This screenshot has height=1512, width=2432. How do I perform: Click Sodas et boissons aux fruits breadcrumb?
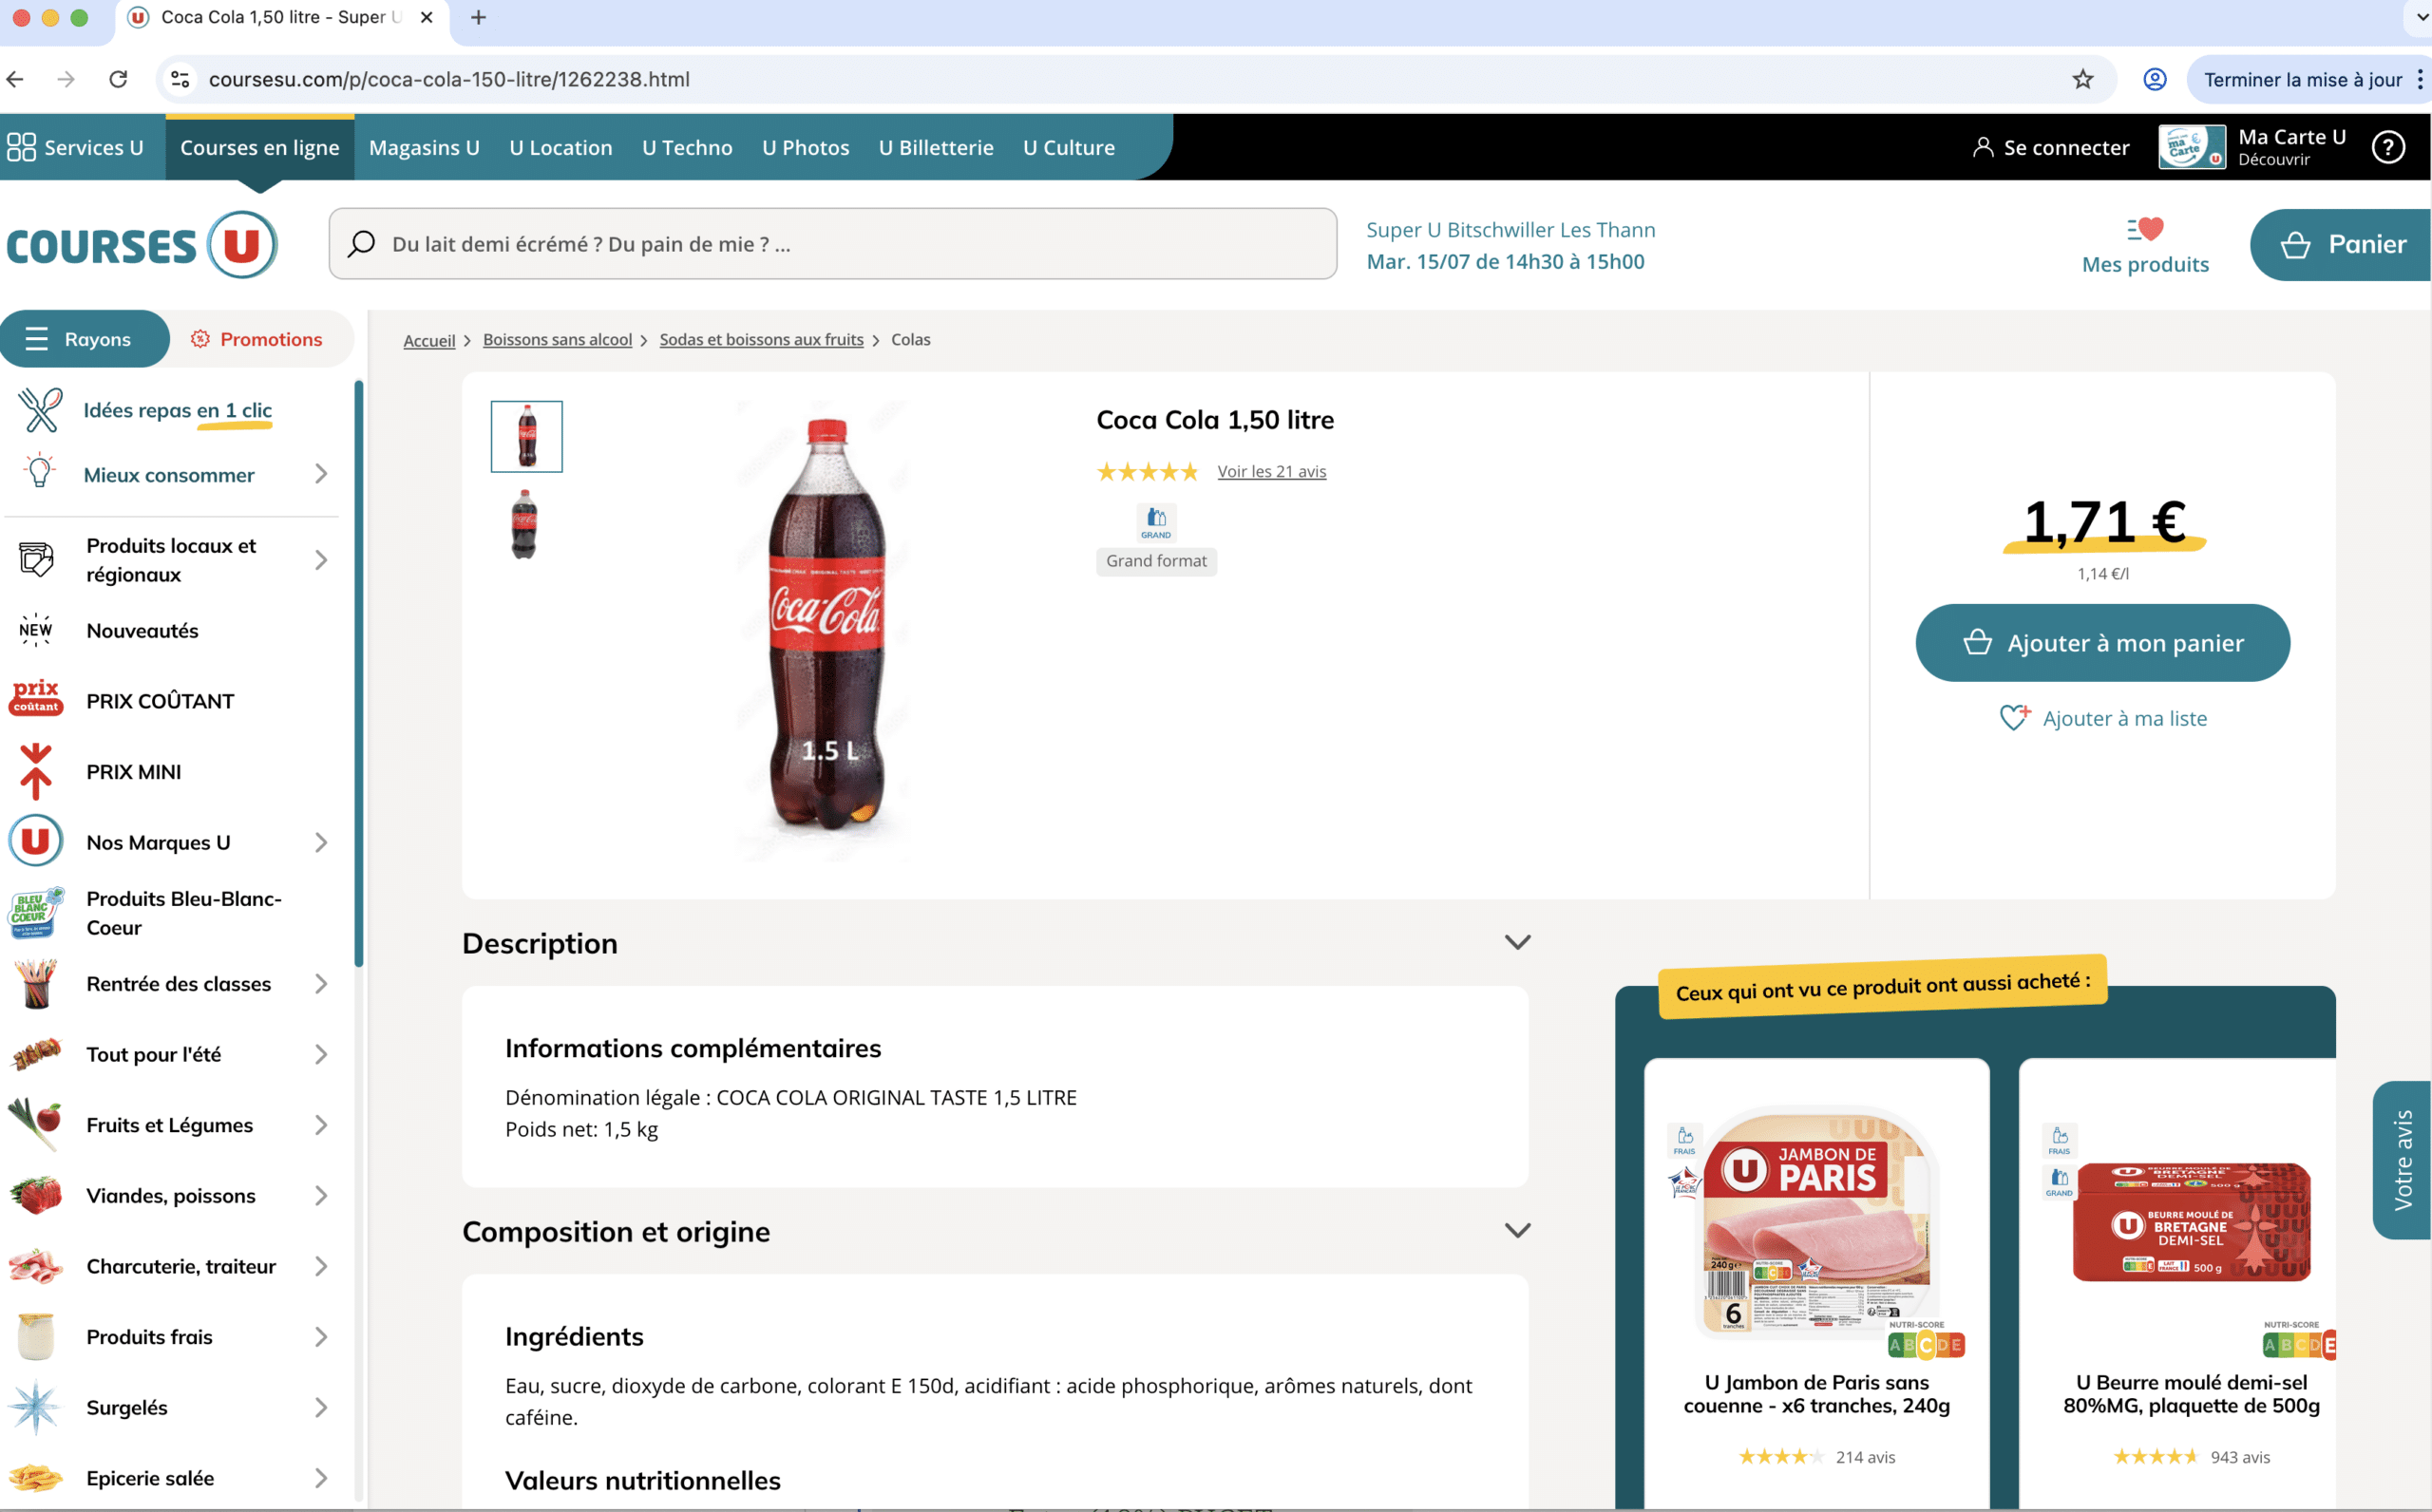tap(761, 340)
